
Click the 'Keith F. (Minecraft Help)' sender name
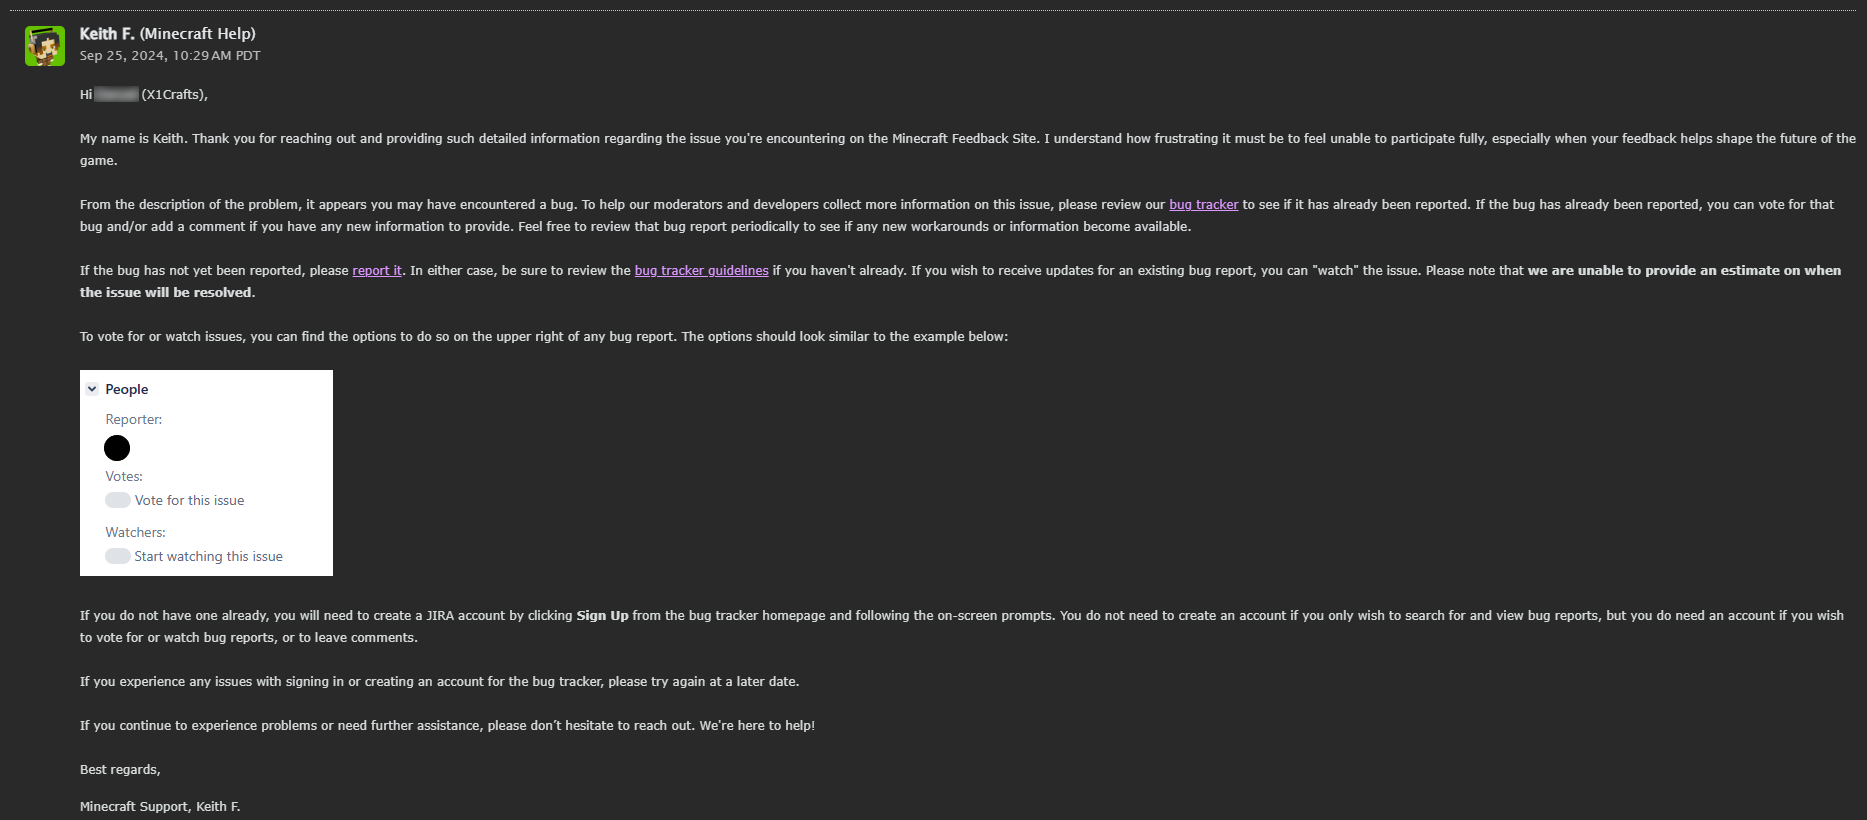pyautogui.click(x=167, y=34)
